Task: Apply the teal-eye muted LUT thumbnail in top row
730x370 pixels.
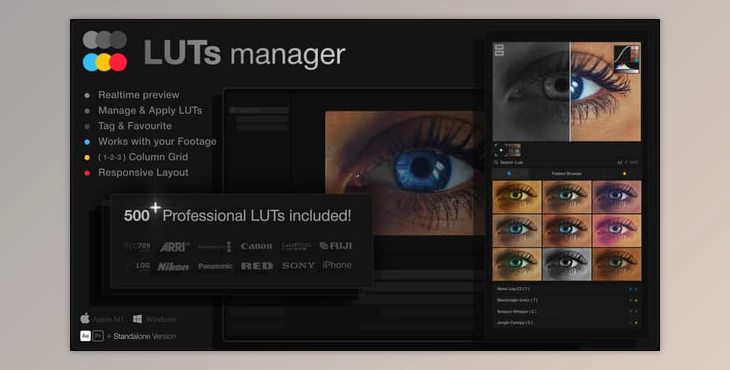Action: tap(567, 197)
